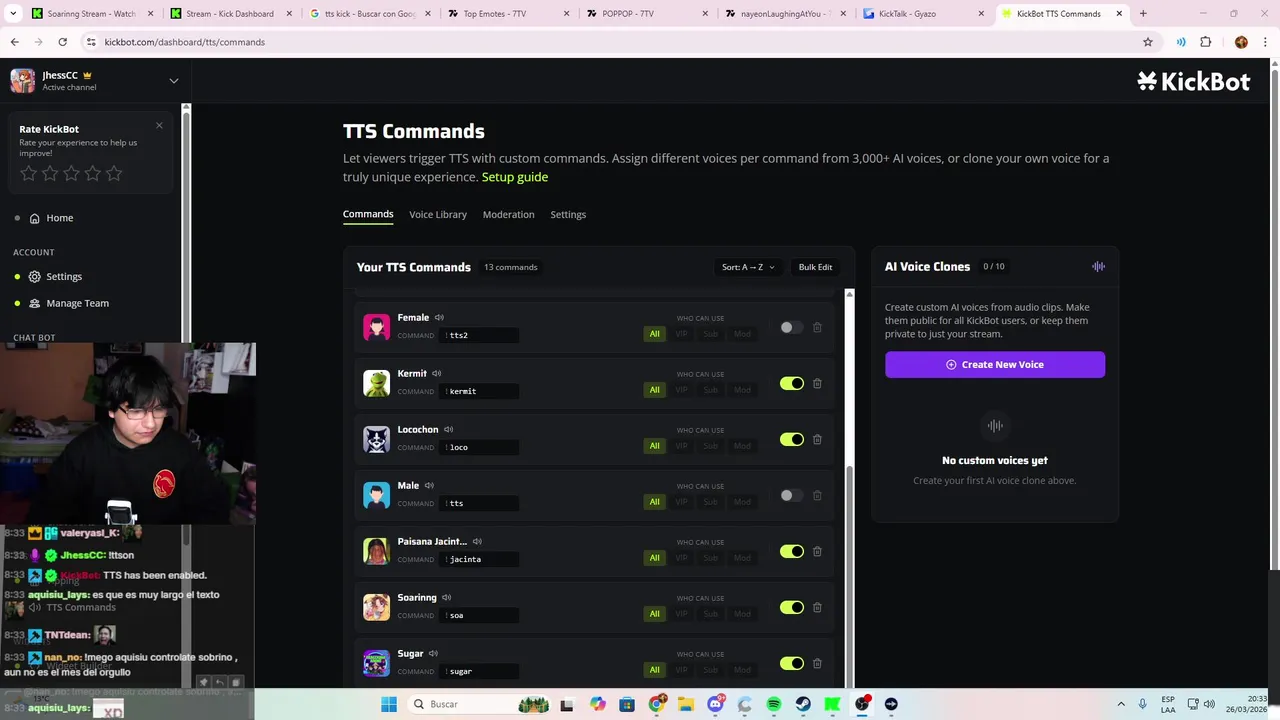Switch to the Voice Library tab
Viewport: 1280px width, 720px height.
438,215
